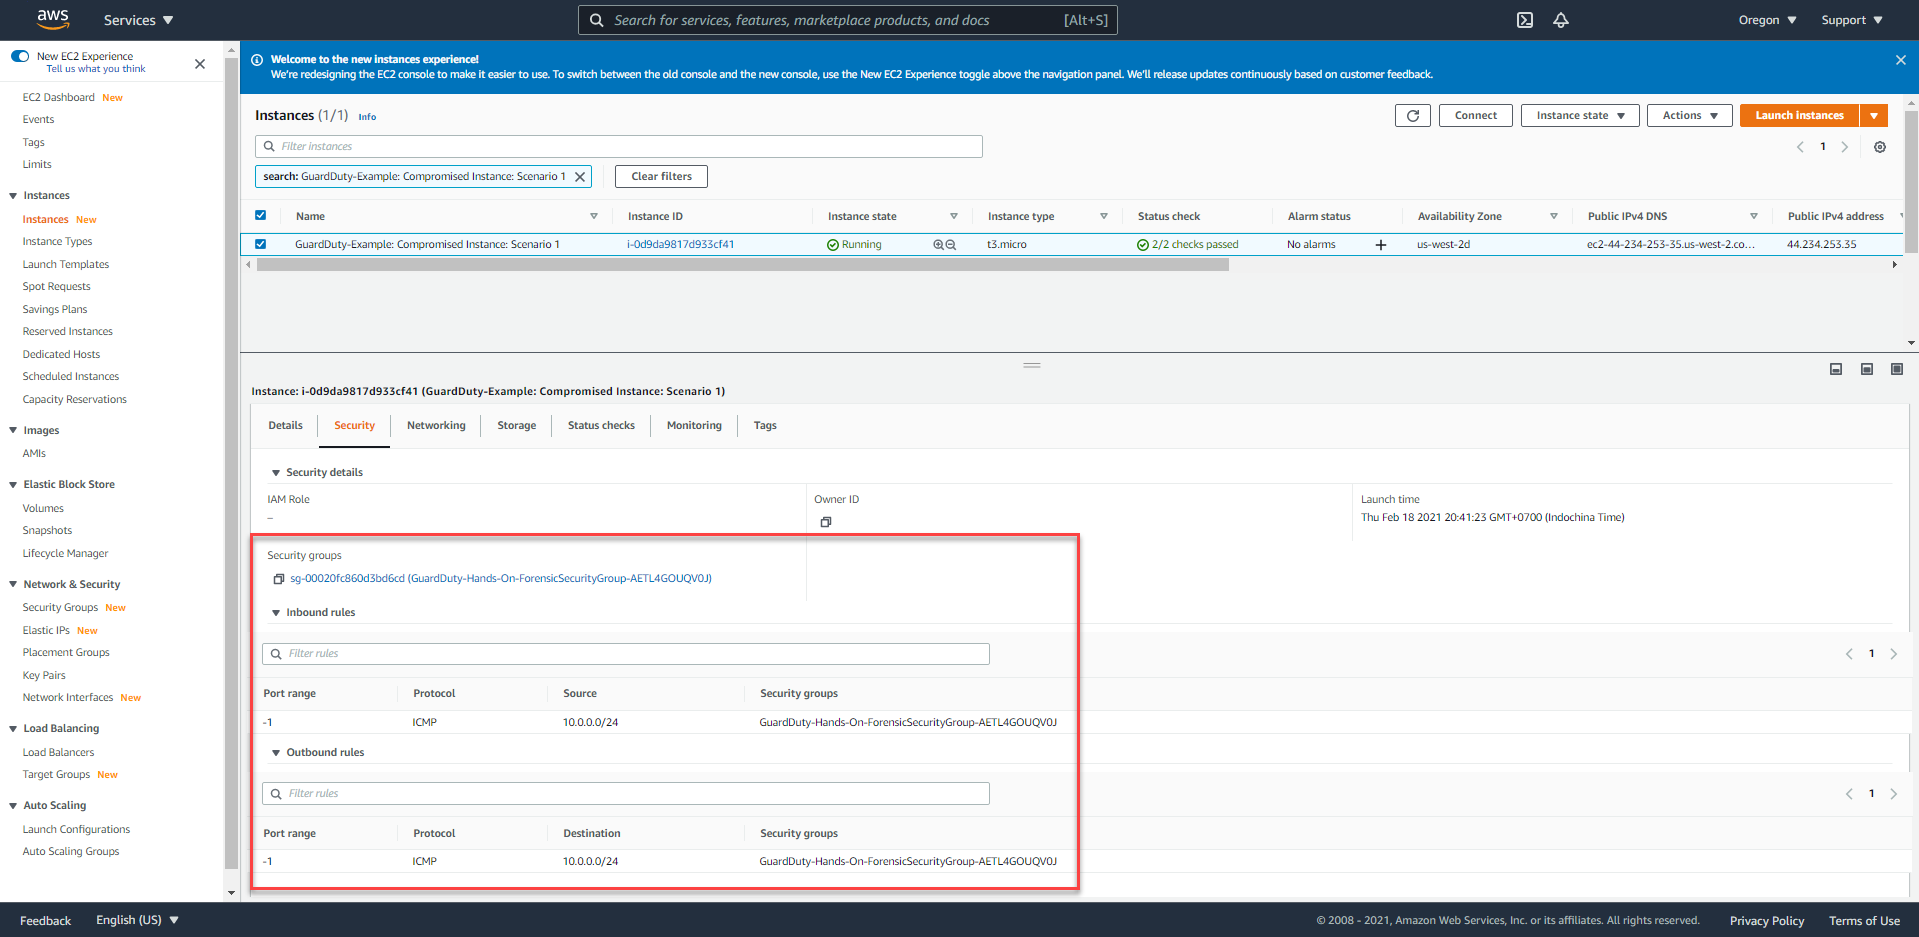Uncheck the GuardDuty-Example instance row checkbox

[x=261, y=244]
